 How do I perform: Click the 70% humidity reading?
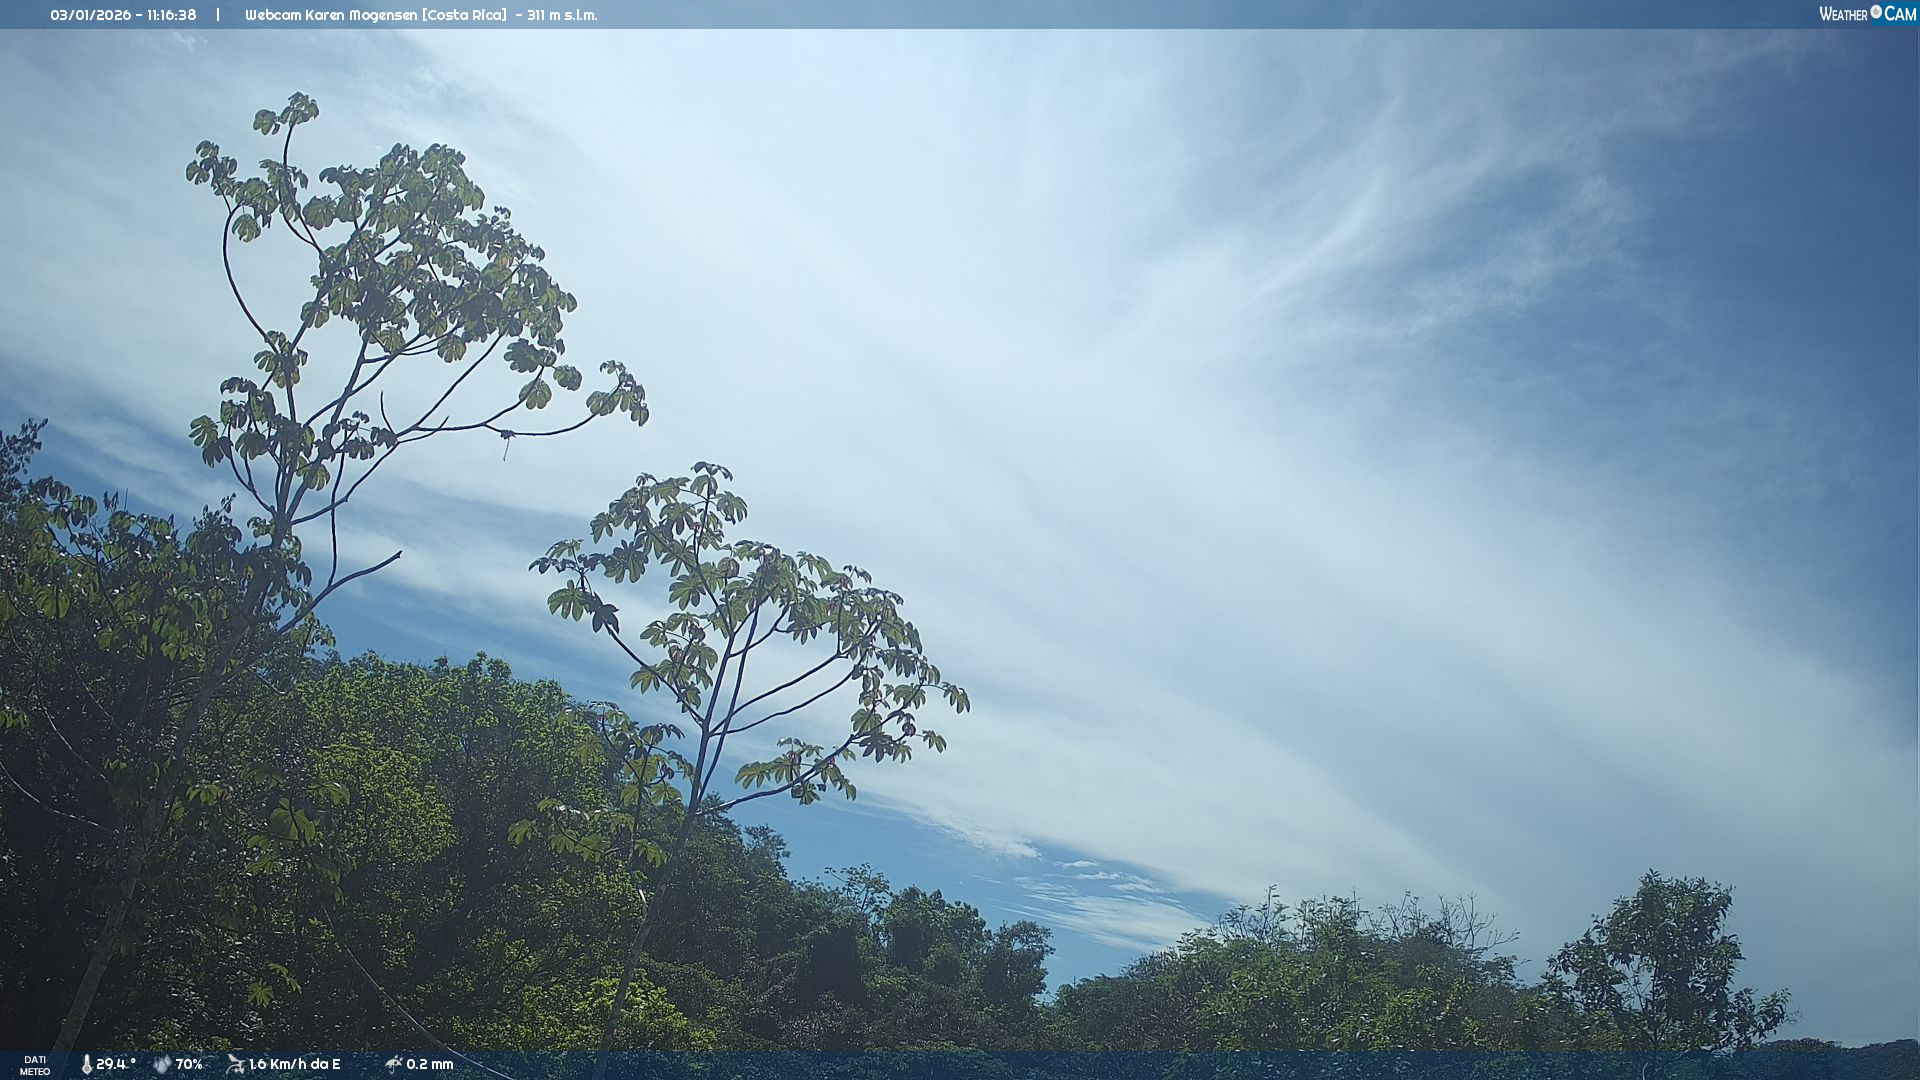[x=189, y=1064]
